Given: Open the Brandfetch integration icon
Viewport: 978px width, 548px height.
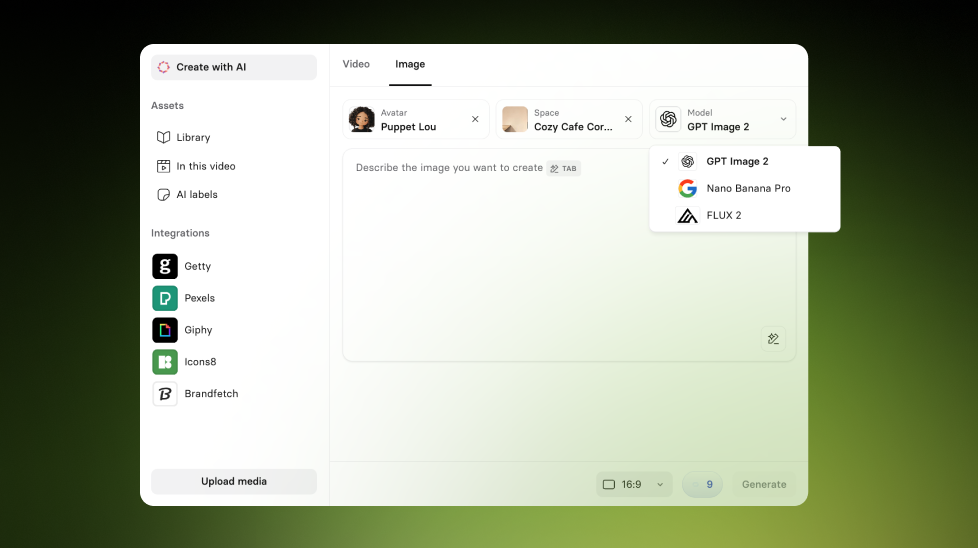Looking at the screenshot, I should pos(165,394).
